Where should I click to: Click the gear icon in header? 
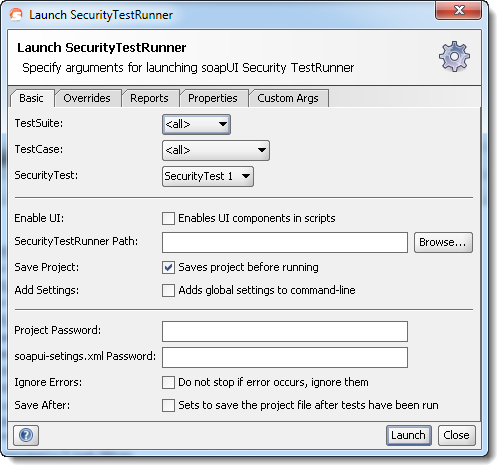pyautogui.click(x=454, y=56)
